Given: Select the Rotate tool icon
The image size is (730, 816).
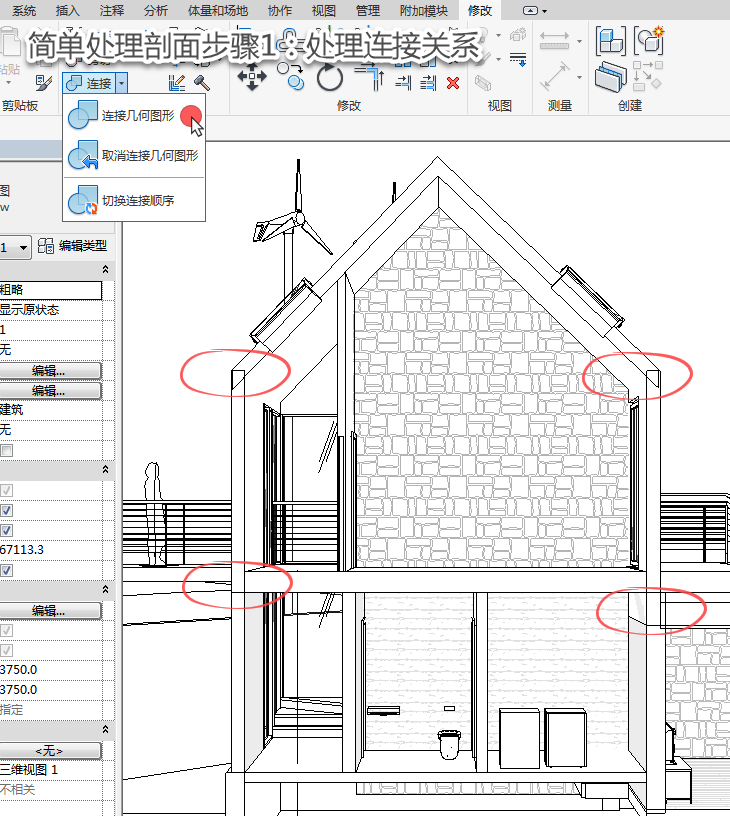Looking at the screenshot, I should point(330,77).
